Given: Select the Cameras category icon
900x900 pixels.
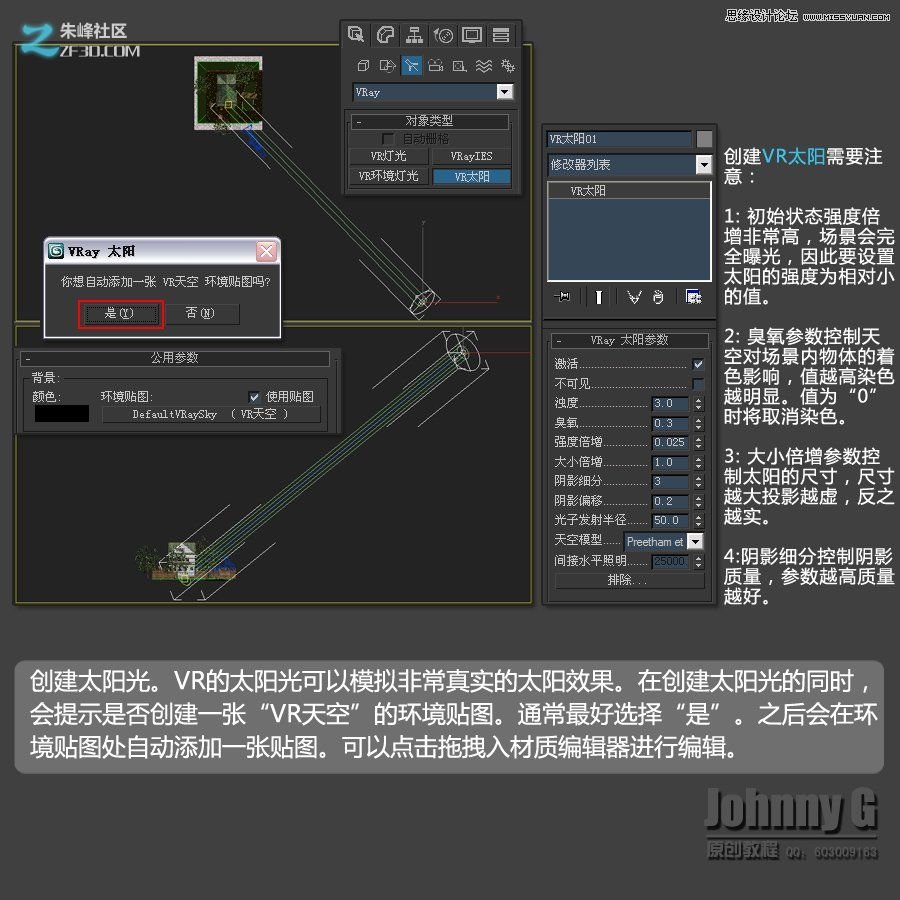Looking at the screenshot, I should [436, 66].
